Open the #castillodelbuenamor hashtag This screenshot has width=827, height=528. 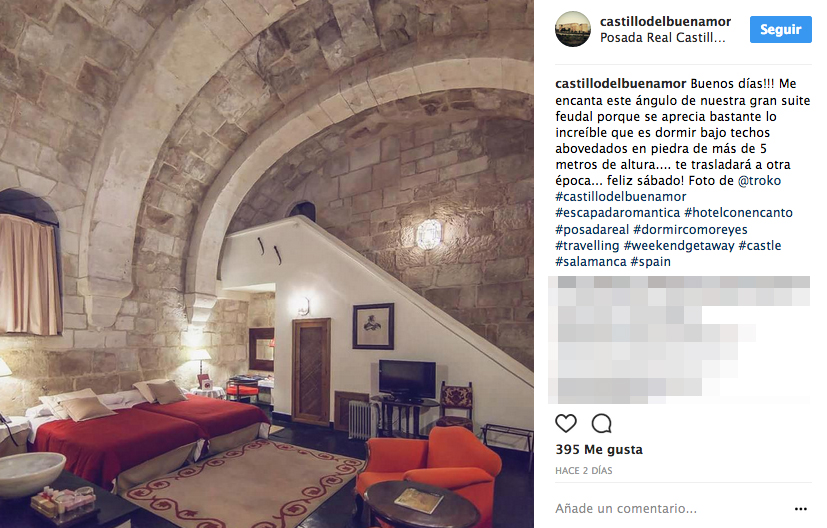pos(620,197)
